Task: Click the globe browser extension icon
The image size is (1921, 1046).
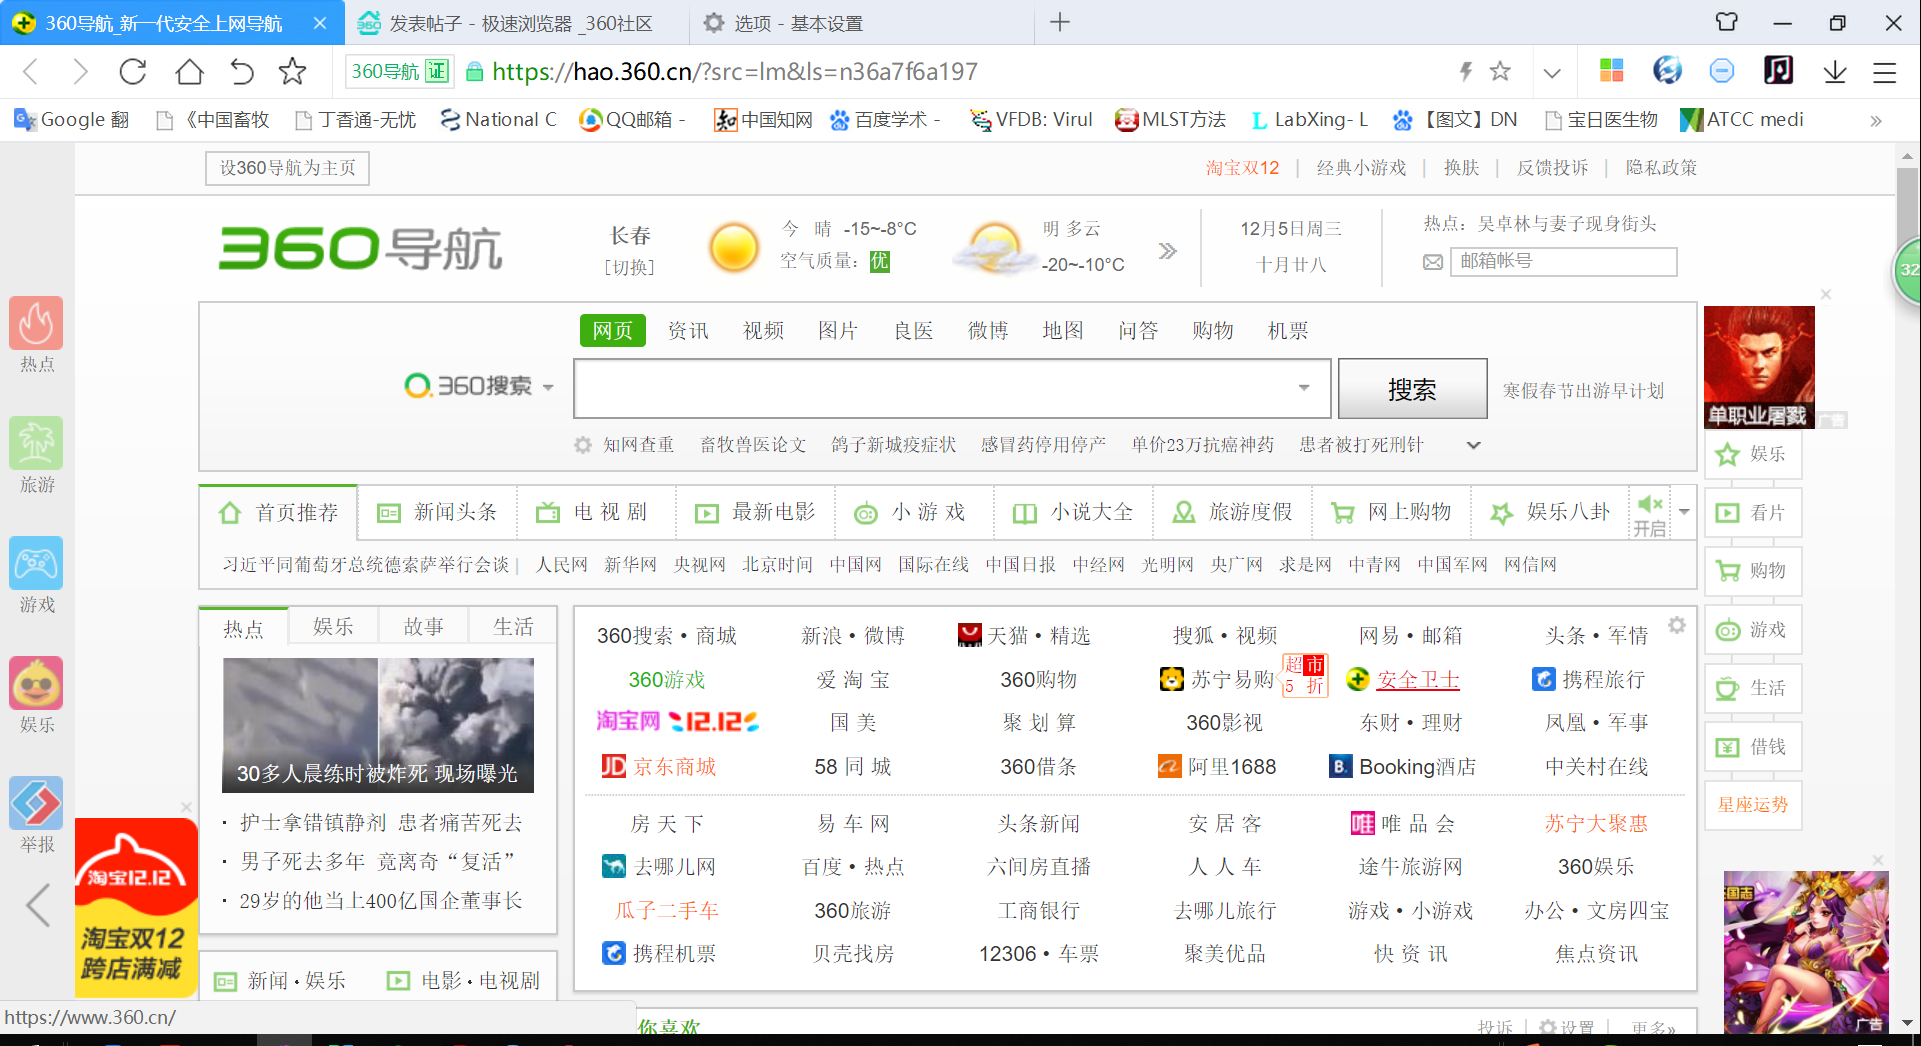Action: pyautogui.click(x=1667, y=70)
